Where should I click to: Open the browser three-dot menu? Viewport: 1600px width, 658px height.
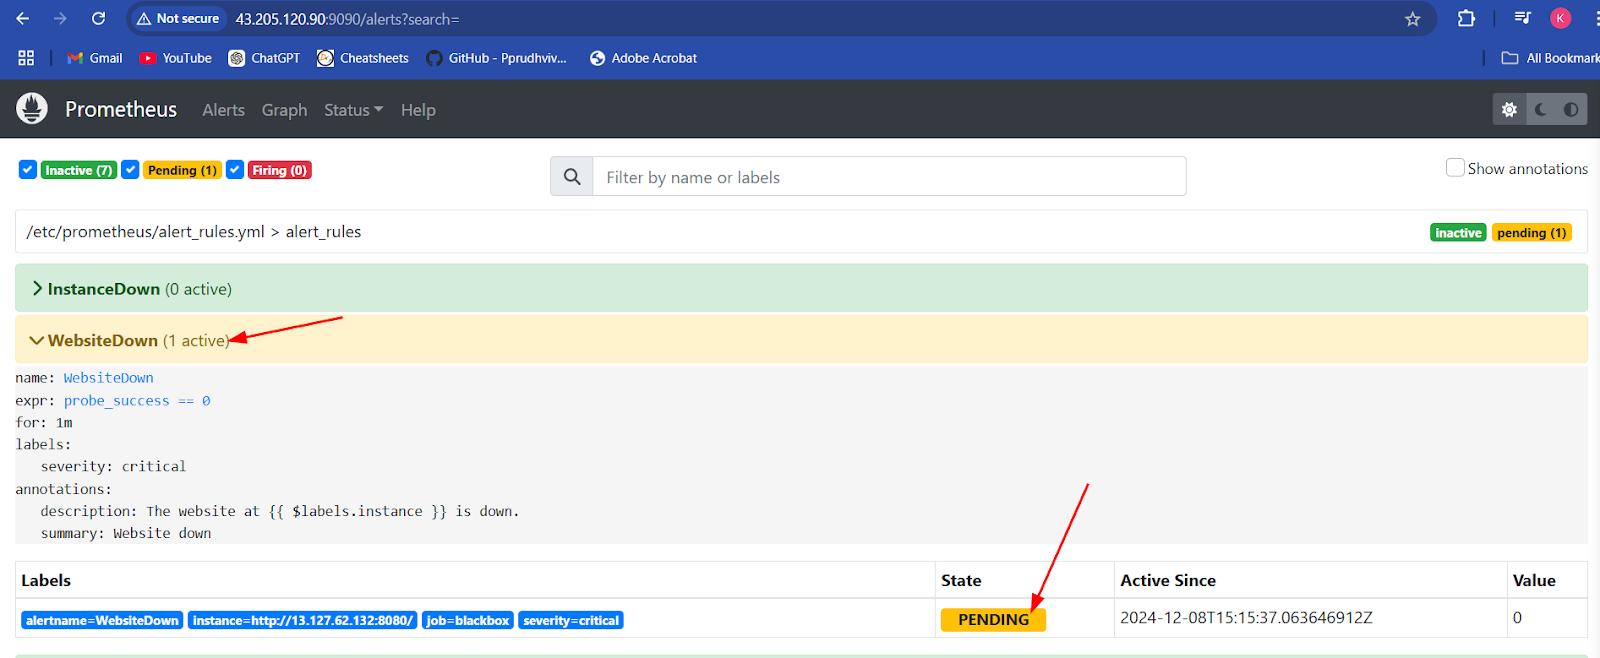(x=1596, y=18)
